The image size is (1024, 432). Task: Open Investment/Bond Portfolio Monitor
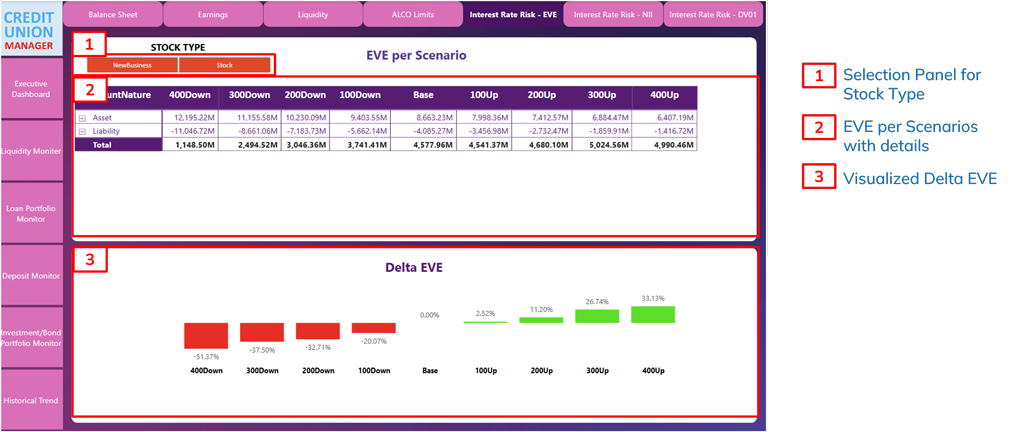point(31,337)
